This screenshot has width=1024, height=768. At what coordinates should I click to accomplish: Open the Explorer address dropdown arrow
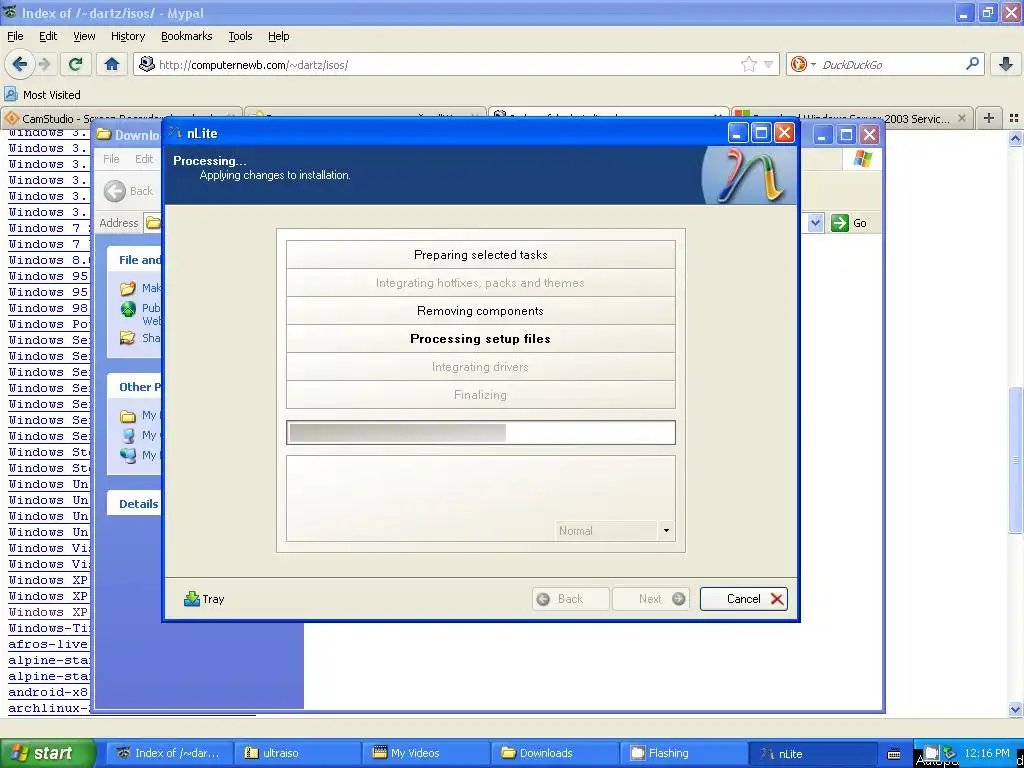tap(815, 223)
